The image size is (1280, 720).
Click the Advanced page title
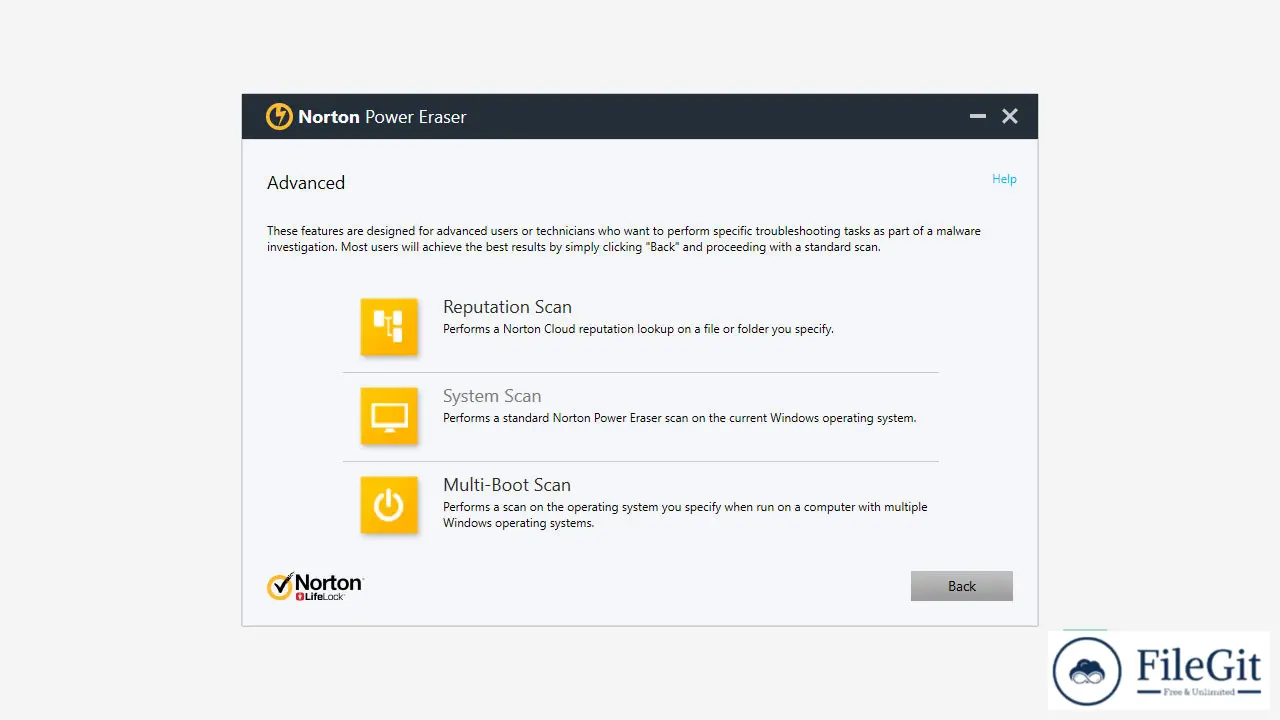tap(306, 183)
